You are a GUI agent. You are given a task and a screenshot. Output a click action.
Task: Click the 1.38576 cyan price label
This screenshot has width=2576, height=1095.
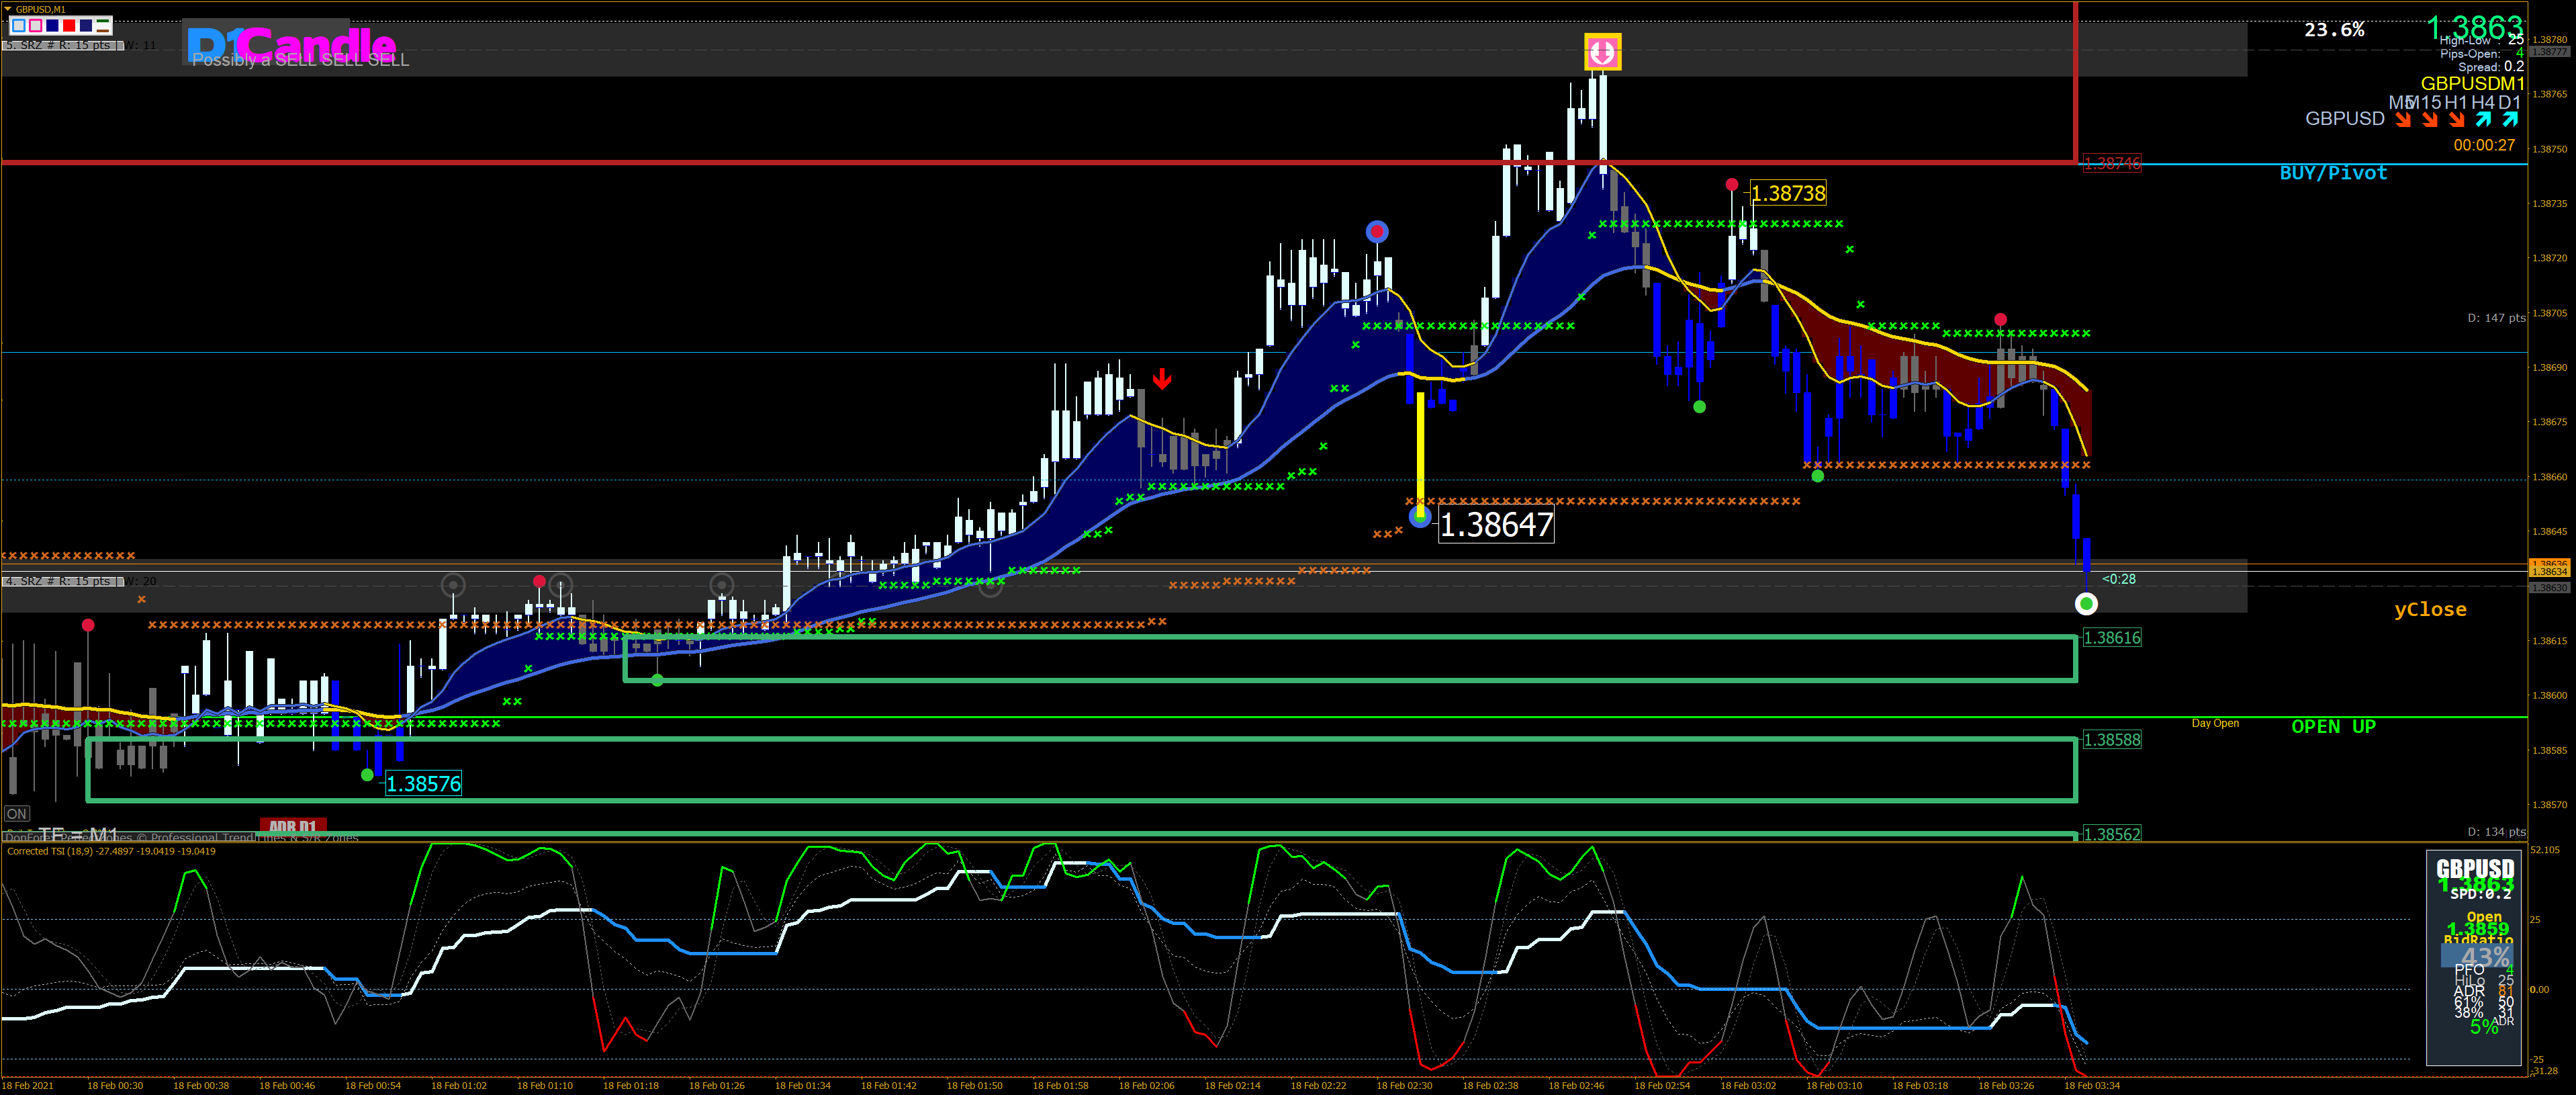423,784
